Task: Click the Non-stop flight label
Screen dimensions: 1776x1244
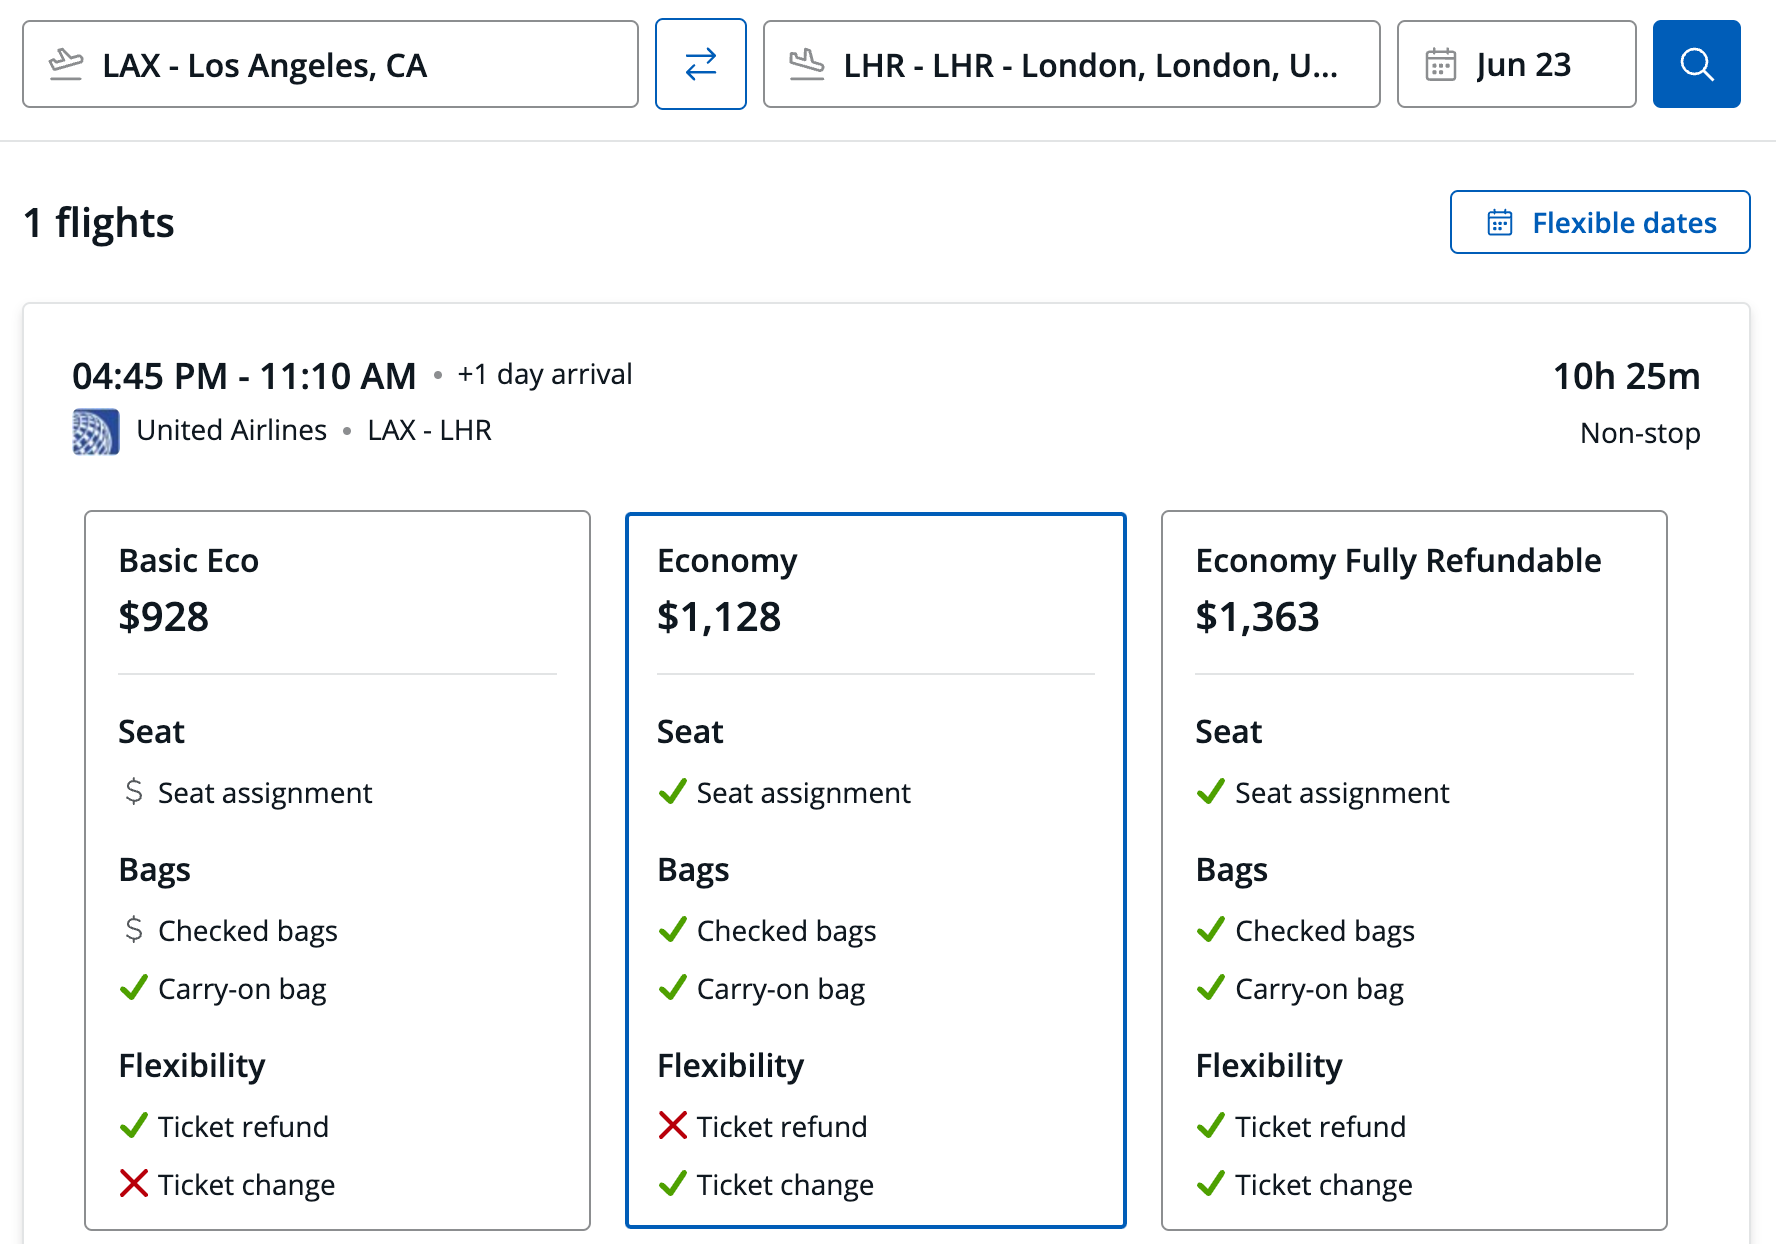Action: pos(1639,433)
